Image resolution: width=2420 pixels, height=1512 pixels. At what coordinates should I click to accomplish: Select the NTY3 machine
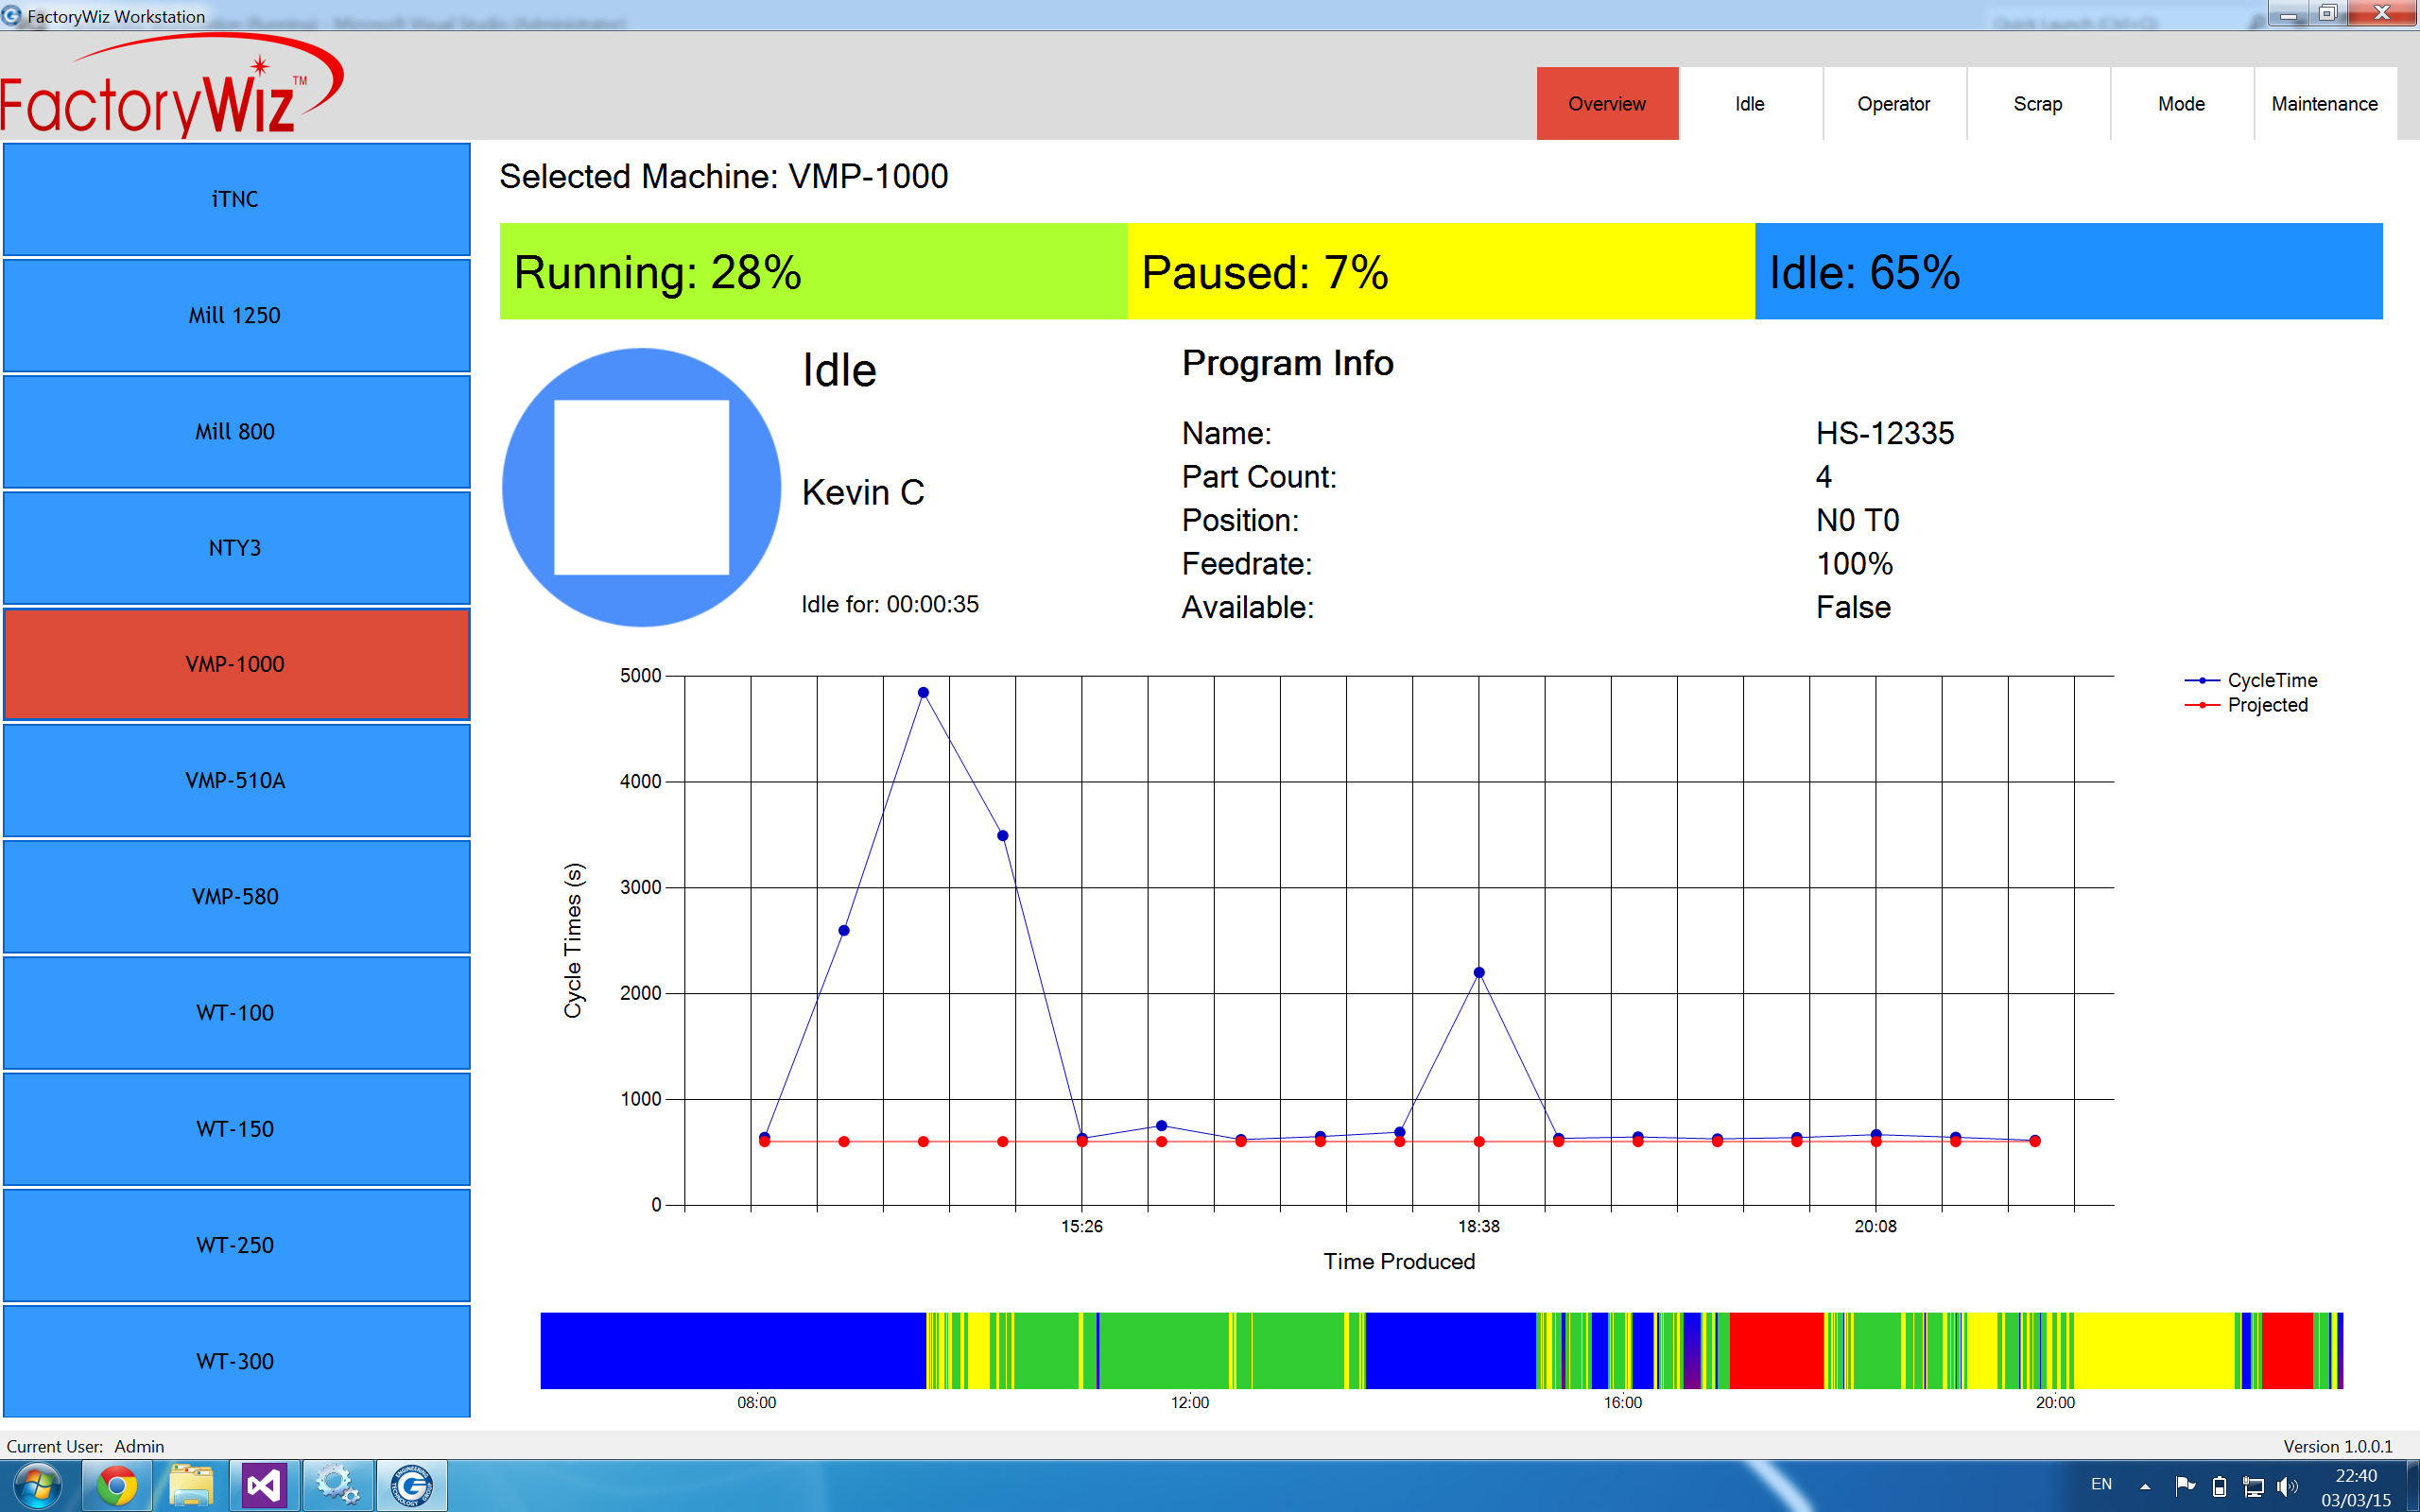pyautogui.click(x=236, y=547)
